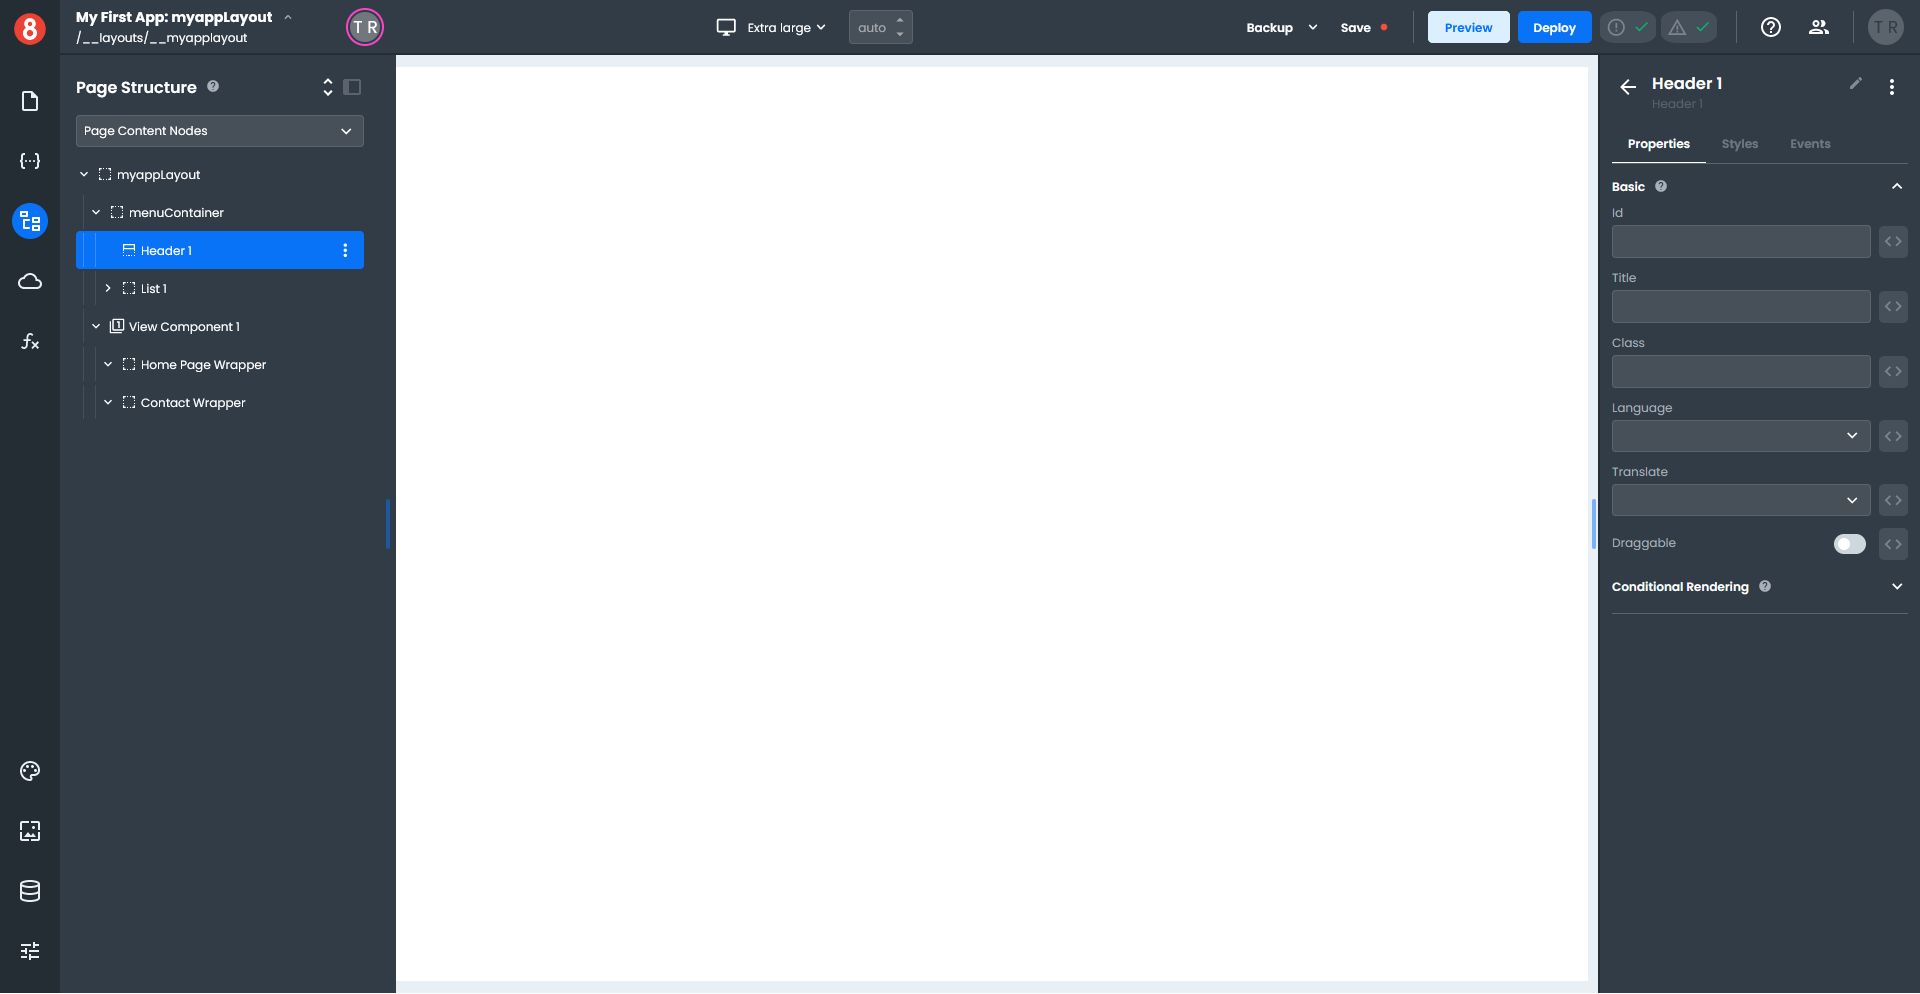Click the Deploy button

(1553, 28)
